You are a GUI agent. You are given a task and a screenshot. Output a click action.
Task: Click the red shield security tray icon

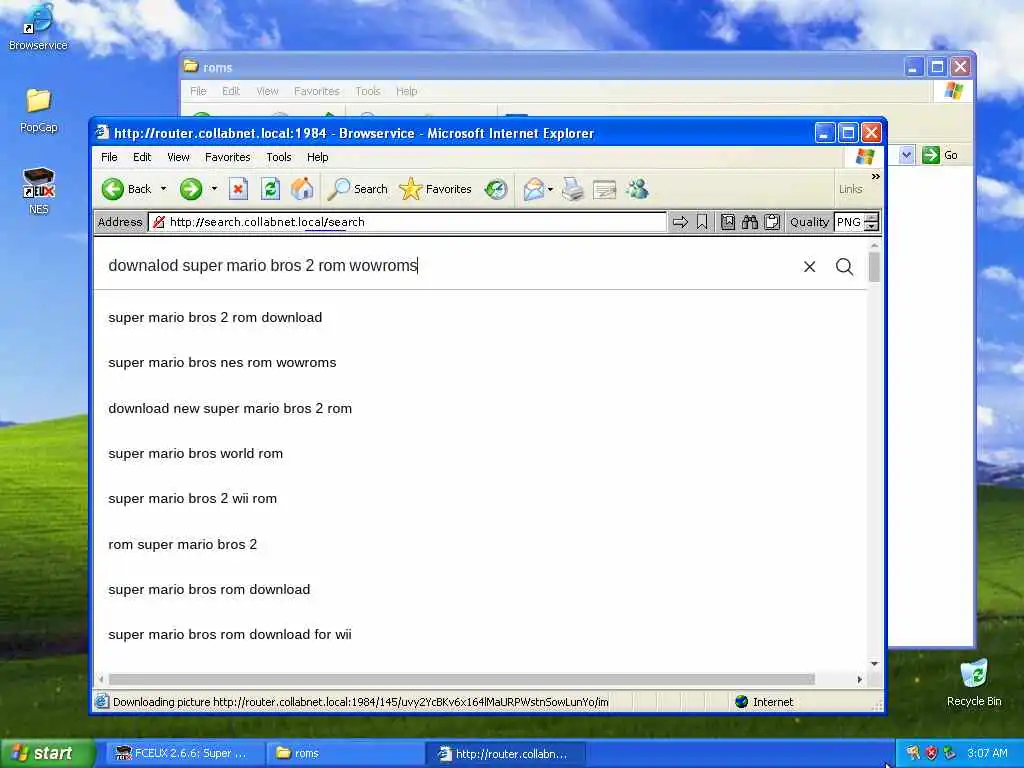pos(931,753)
